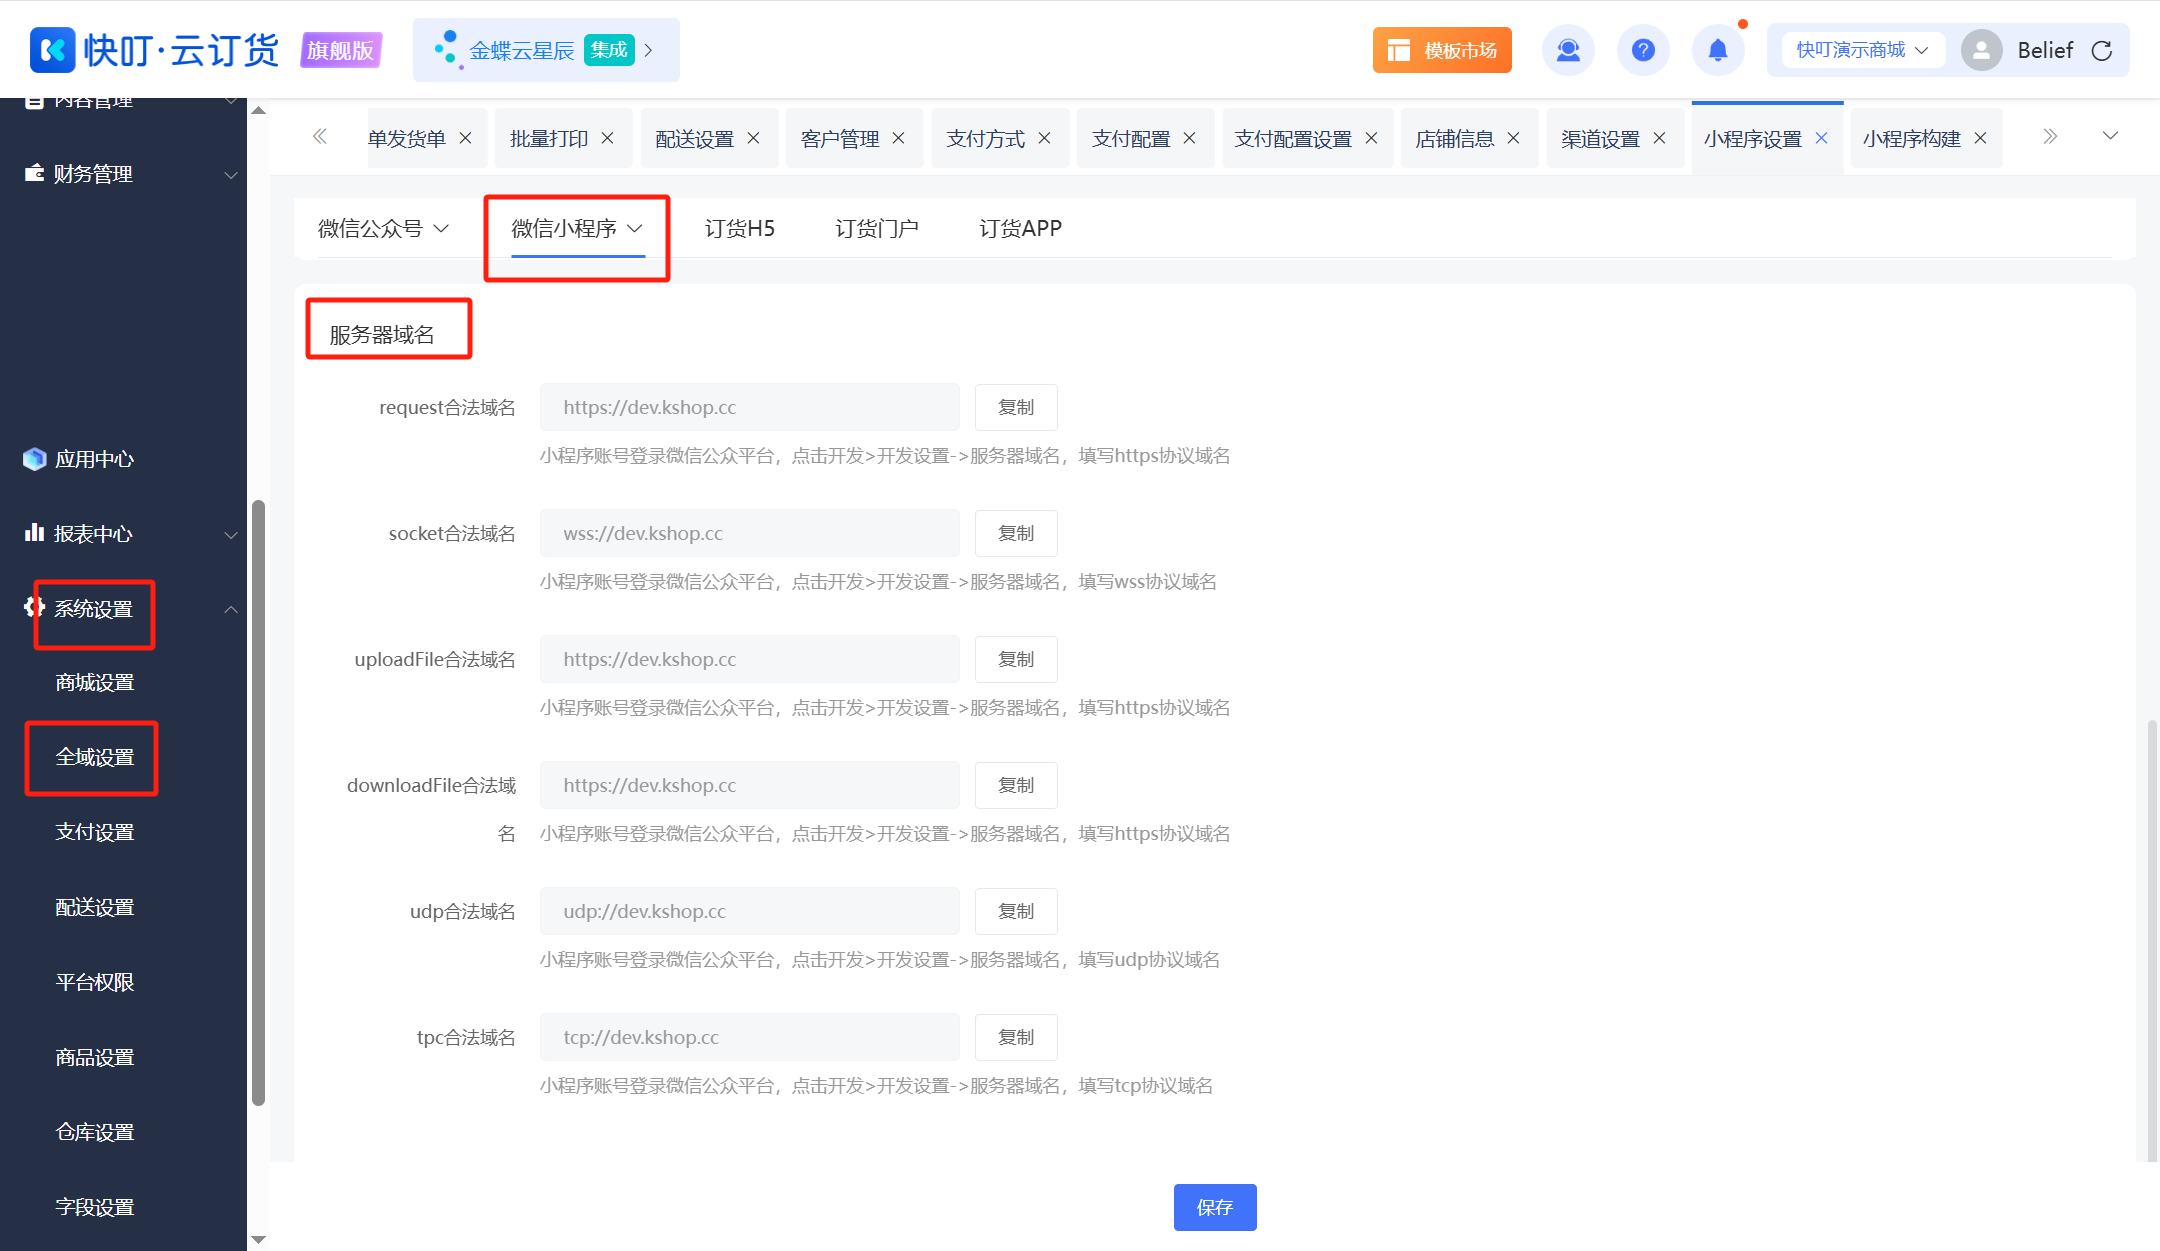
Task: Open the 平台权限 menu item
Action: coord(95,982)
